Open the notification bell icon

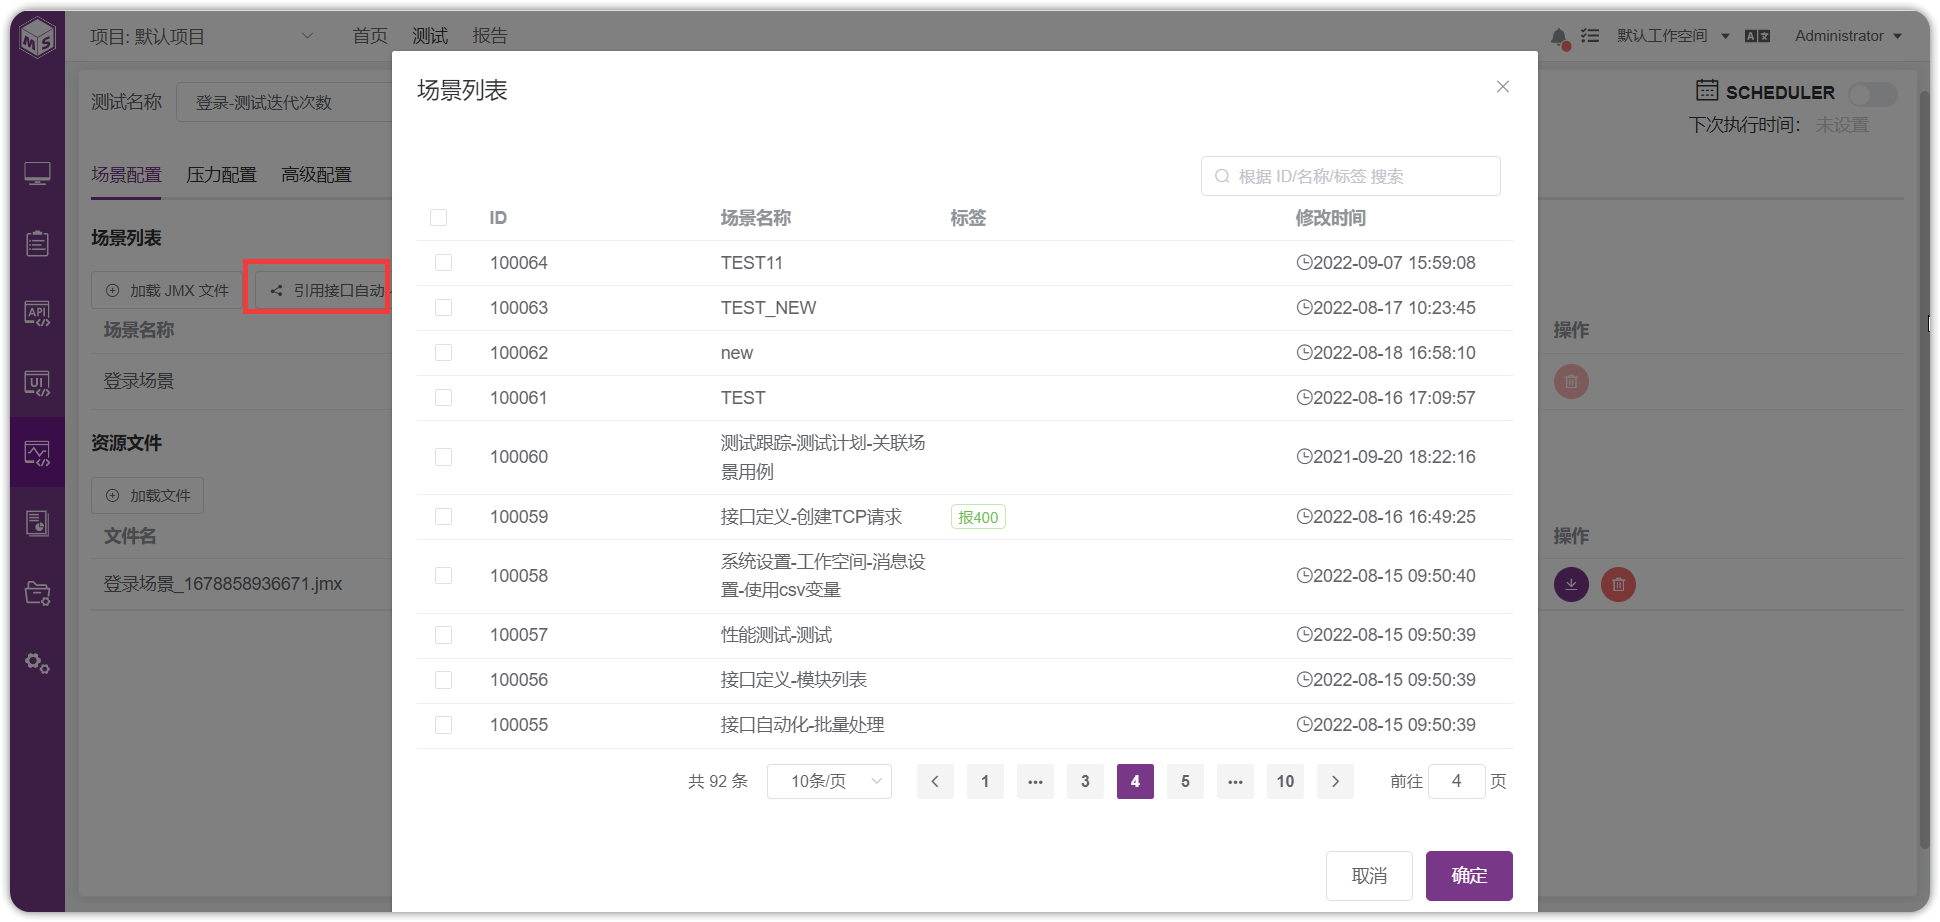pos(1559,37)
